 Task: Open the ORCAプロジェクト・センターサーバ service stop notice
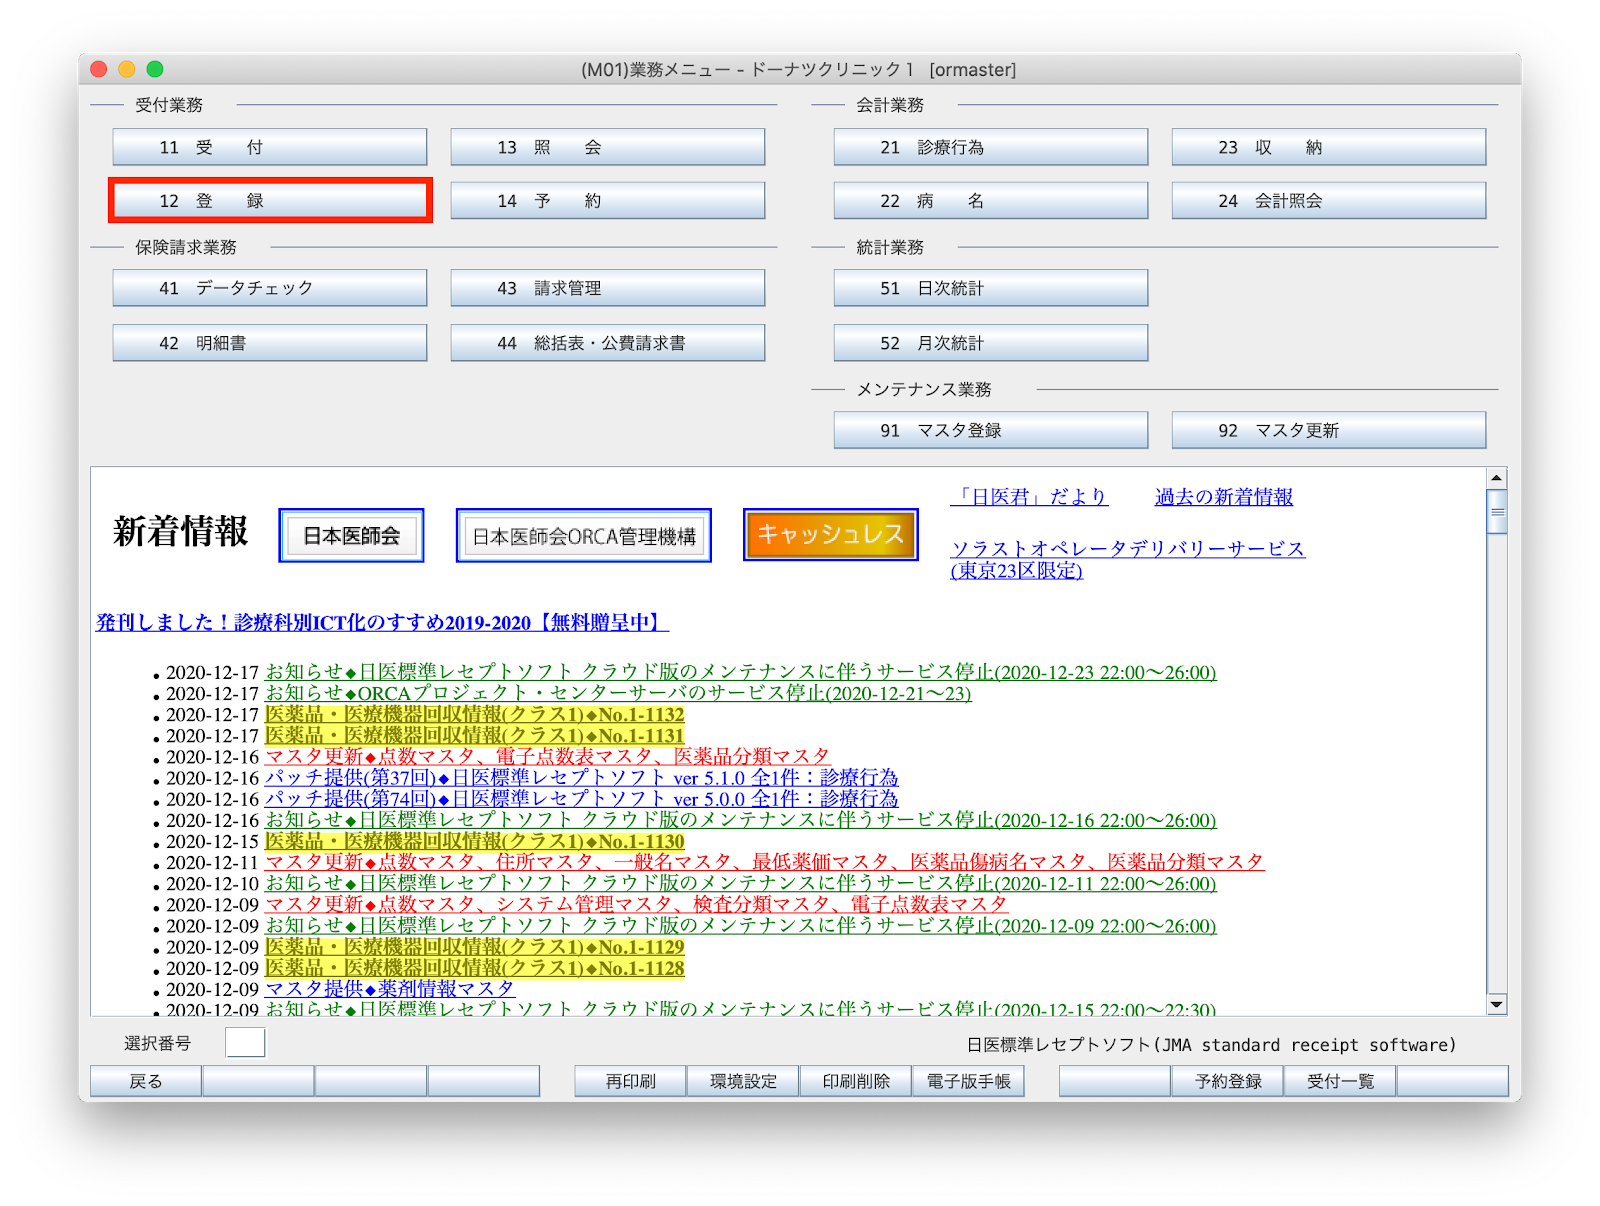coord(618,693)
